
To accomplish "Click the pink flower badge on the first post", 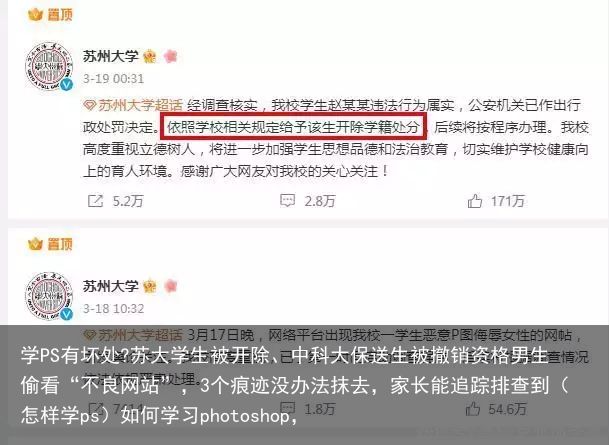I will tap(171, 56).
